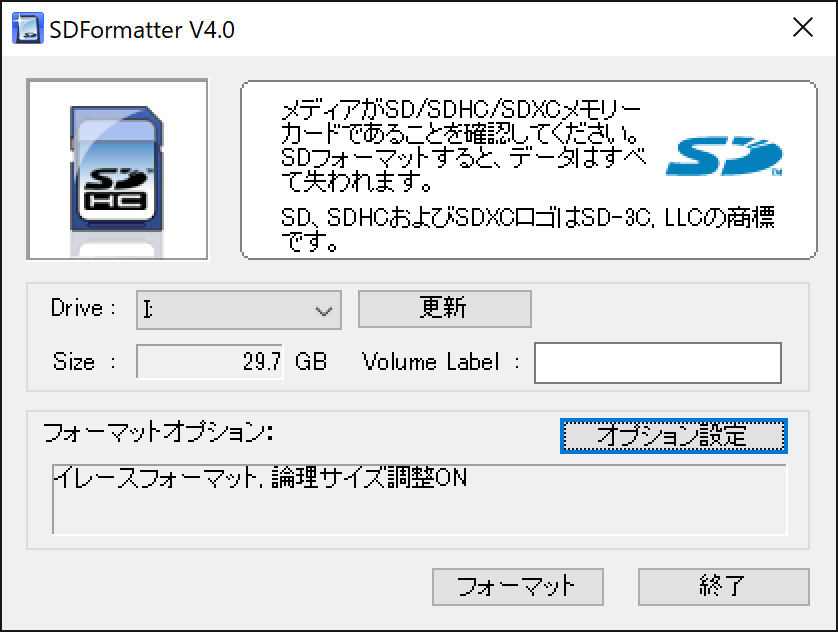Click the Volume Label input field

coord(658,363)
